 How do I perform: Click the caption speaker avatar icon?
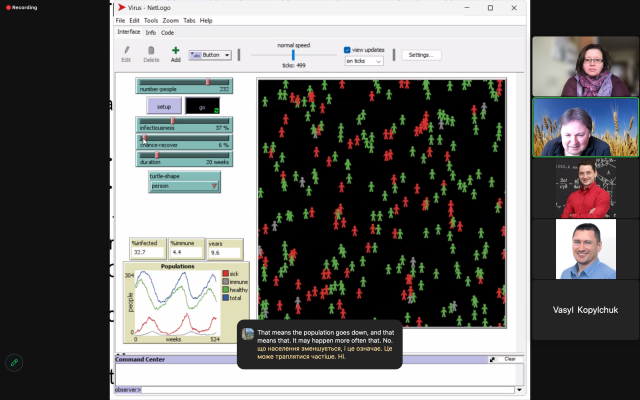coord(248,333)
